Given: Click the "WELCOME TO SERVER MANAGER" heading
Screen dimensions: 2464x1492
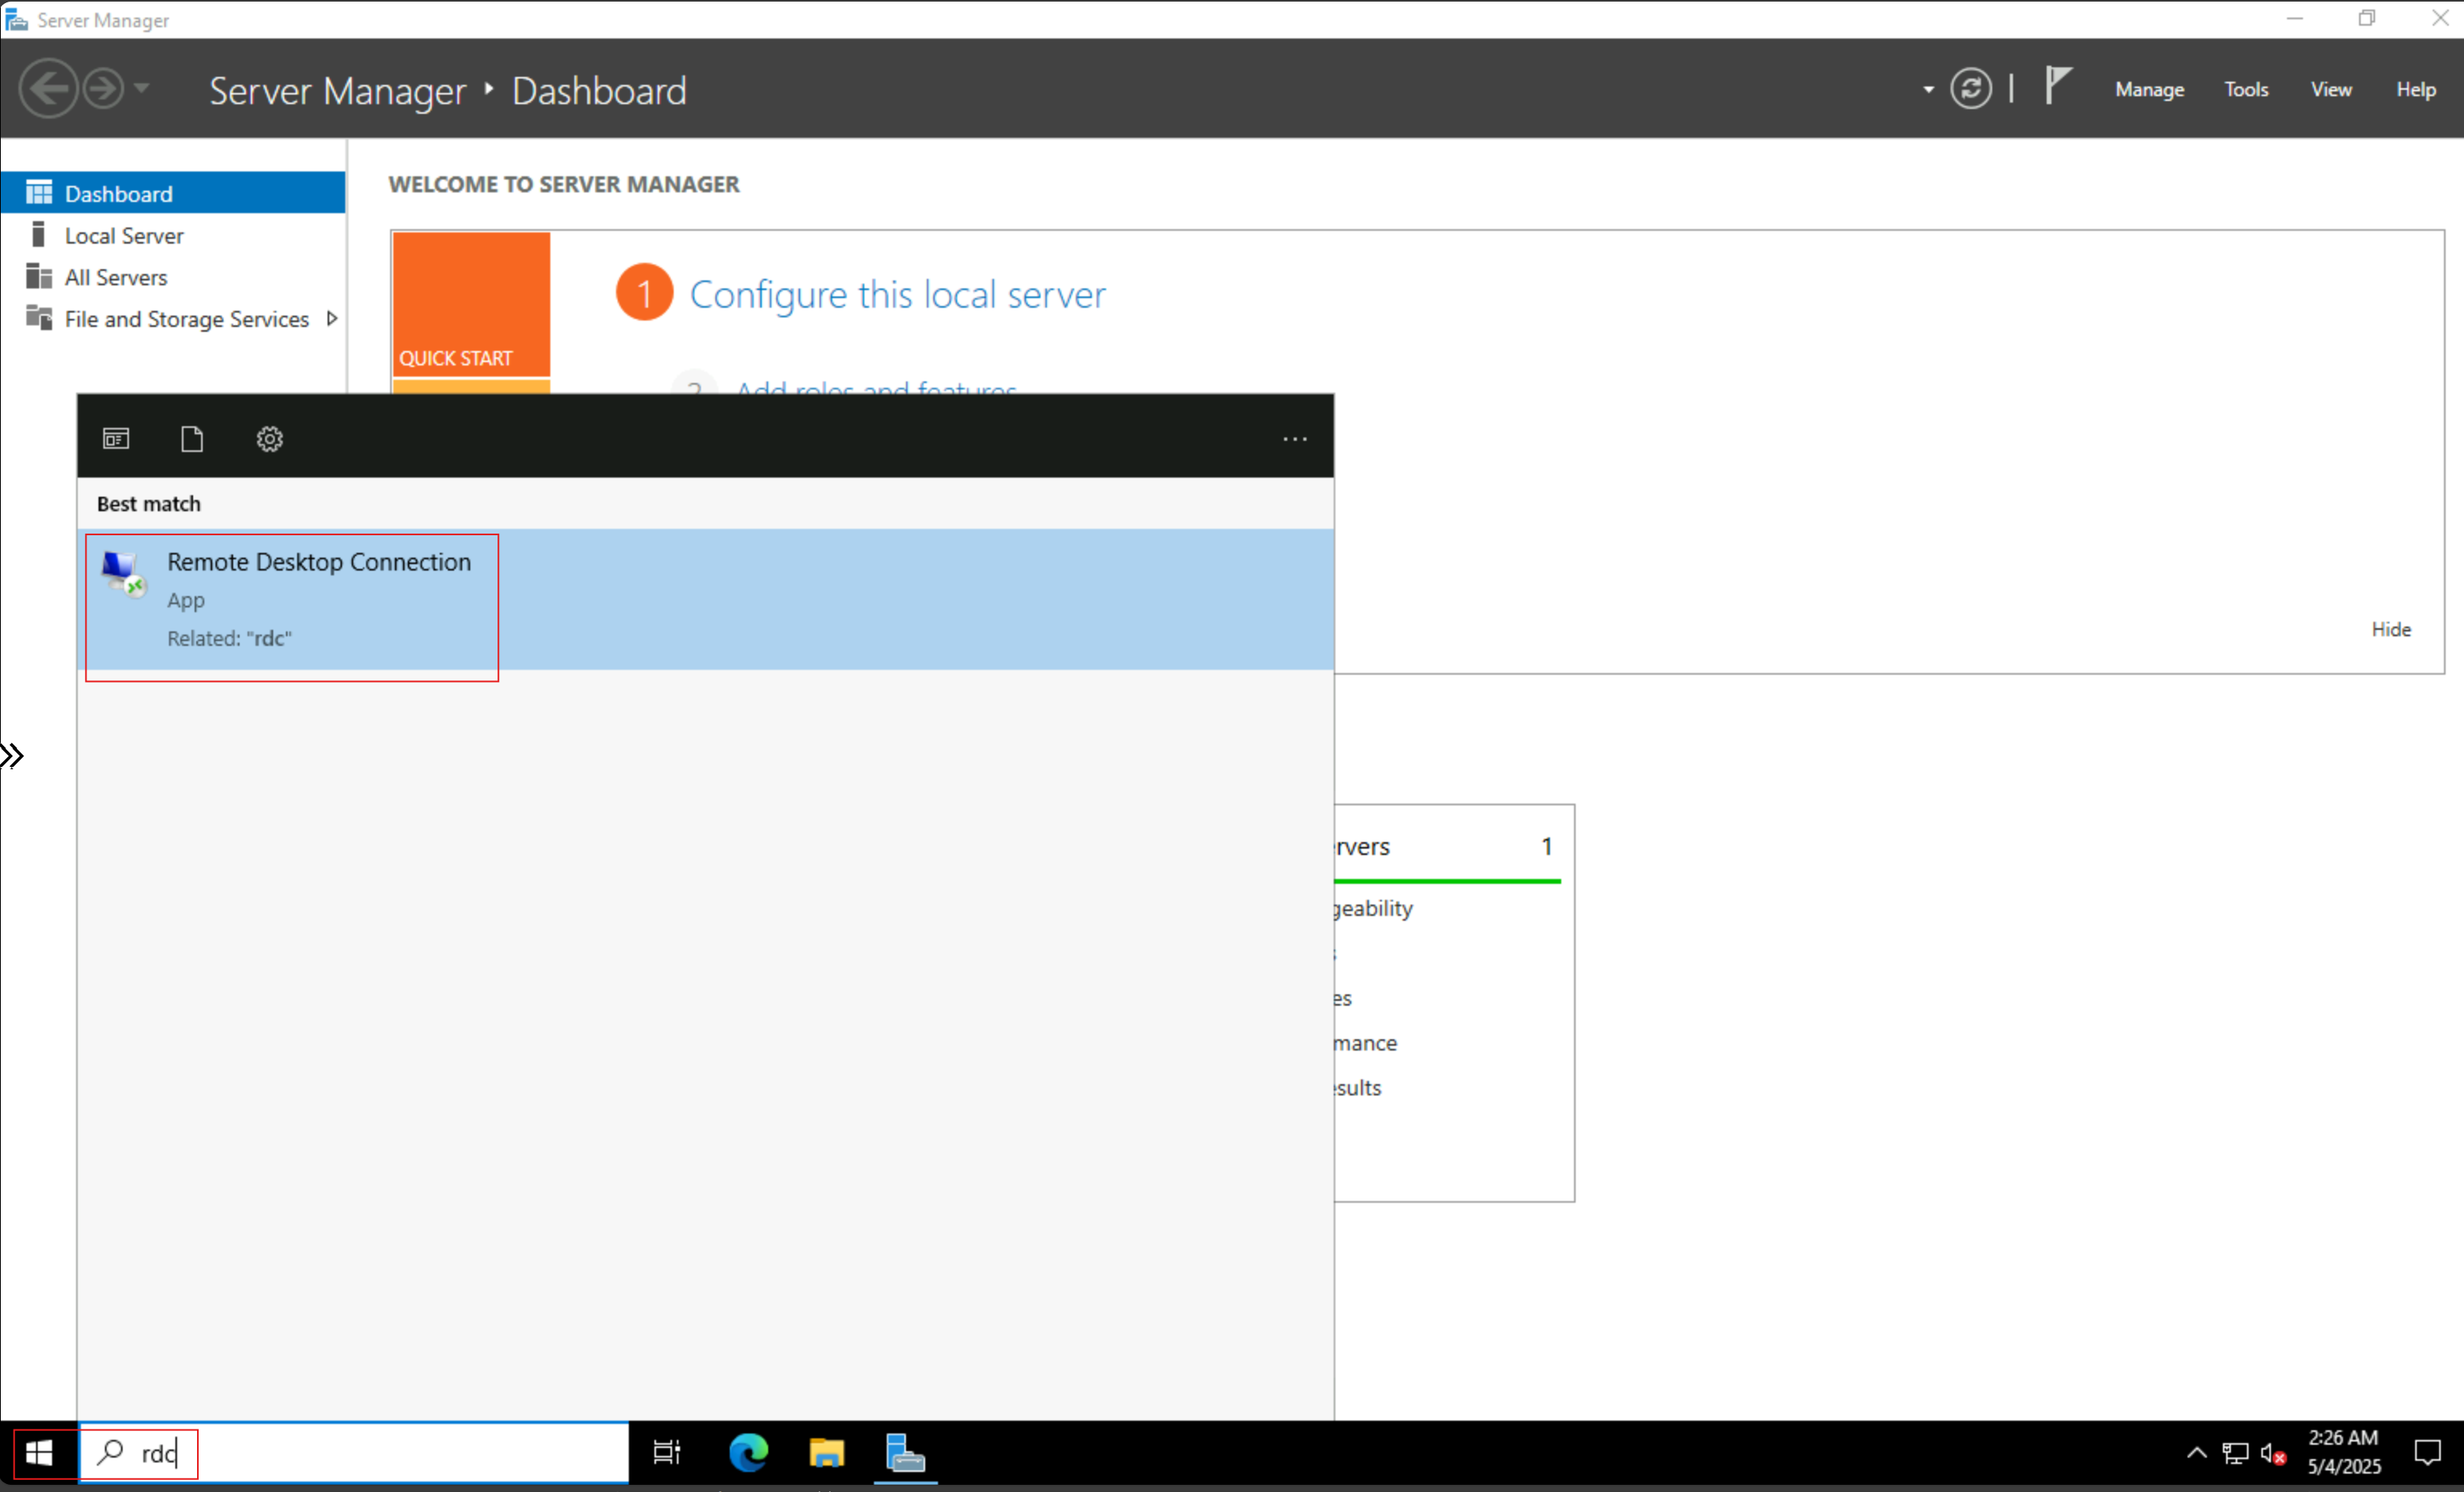Looking at the screenshot, I should point(564,184).
